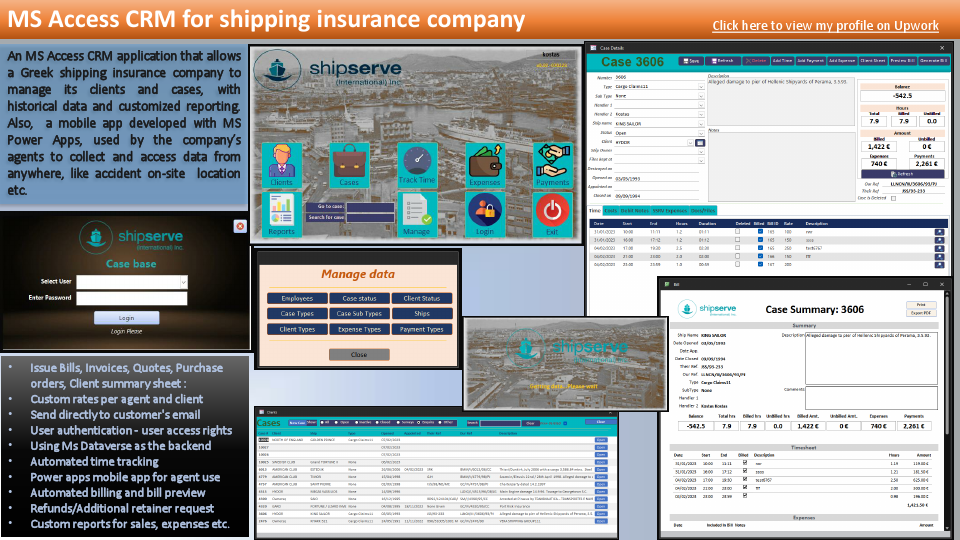Expand the Status dropdown
The image size is (960, 540).
tap(701, 133)
